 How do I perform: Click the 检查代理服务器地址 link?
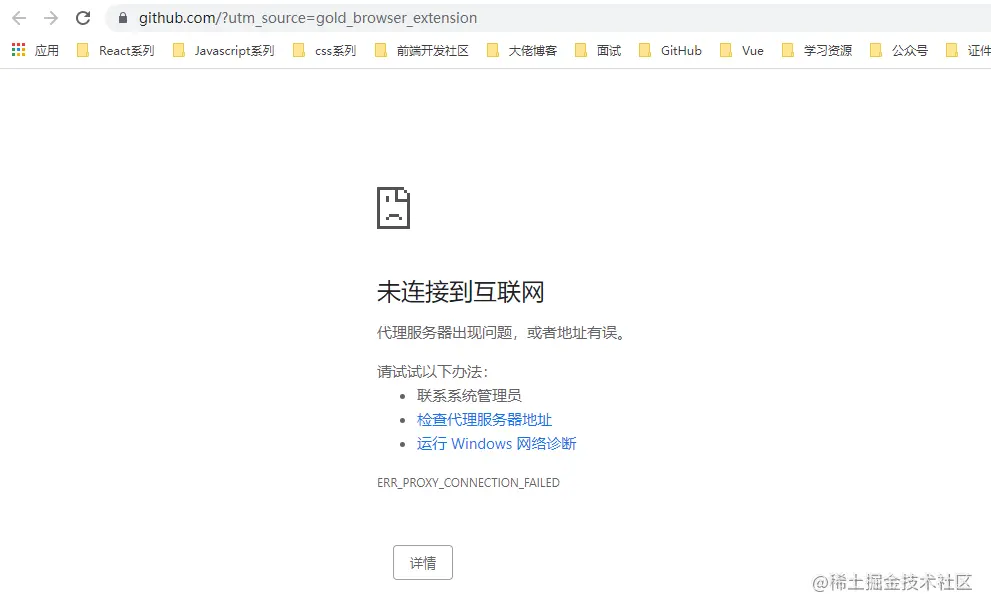(484, 420)
